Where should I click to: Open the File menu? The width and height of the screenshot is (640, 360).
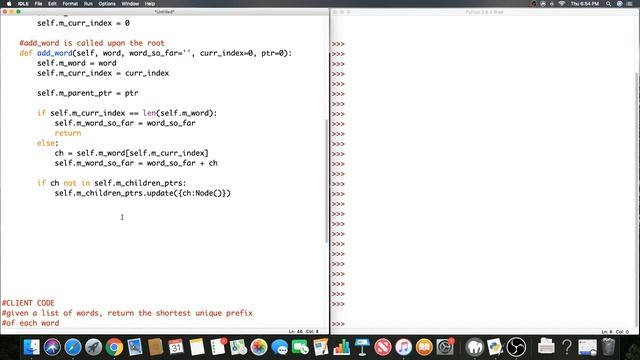(38, 4)
